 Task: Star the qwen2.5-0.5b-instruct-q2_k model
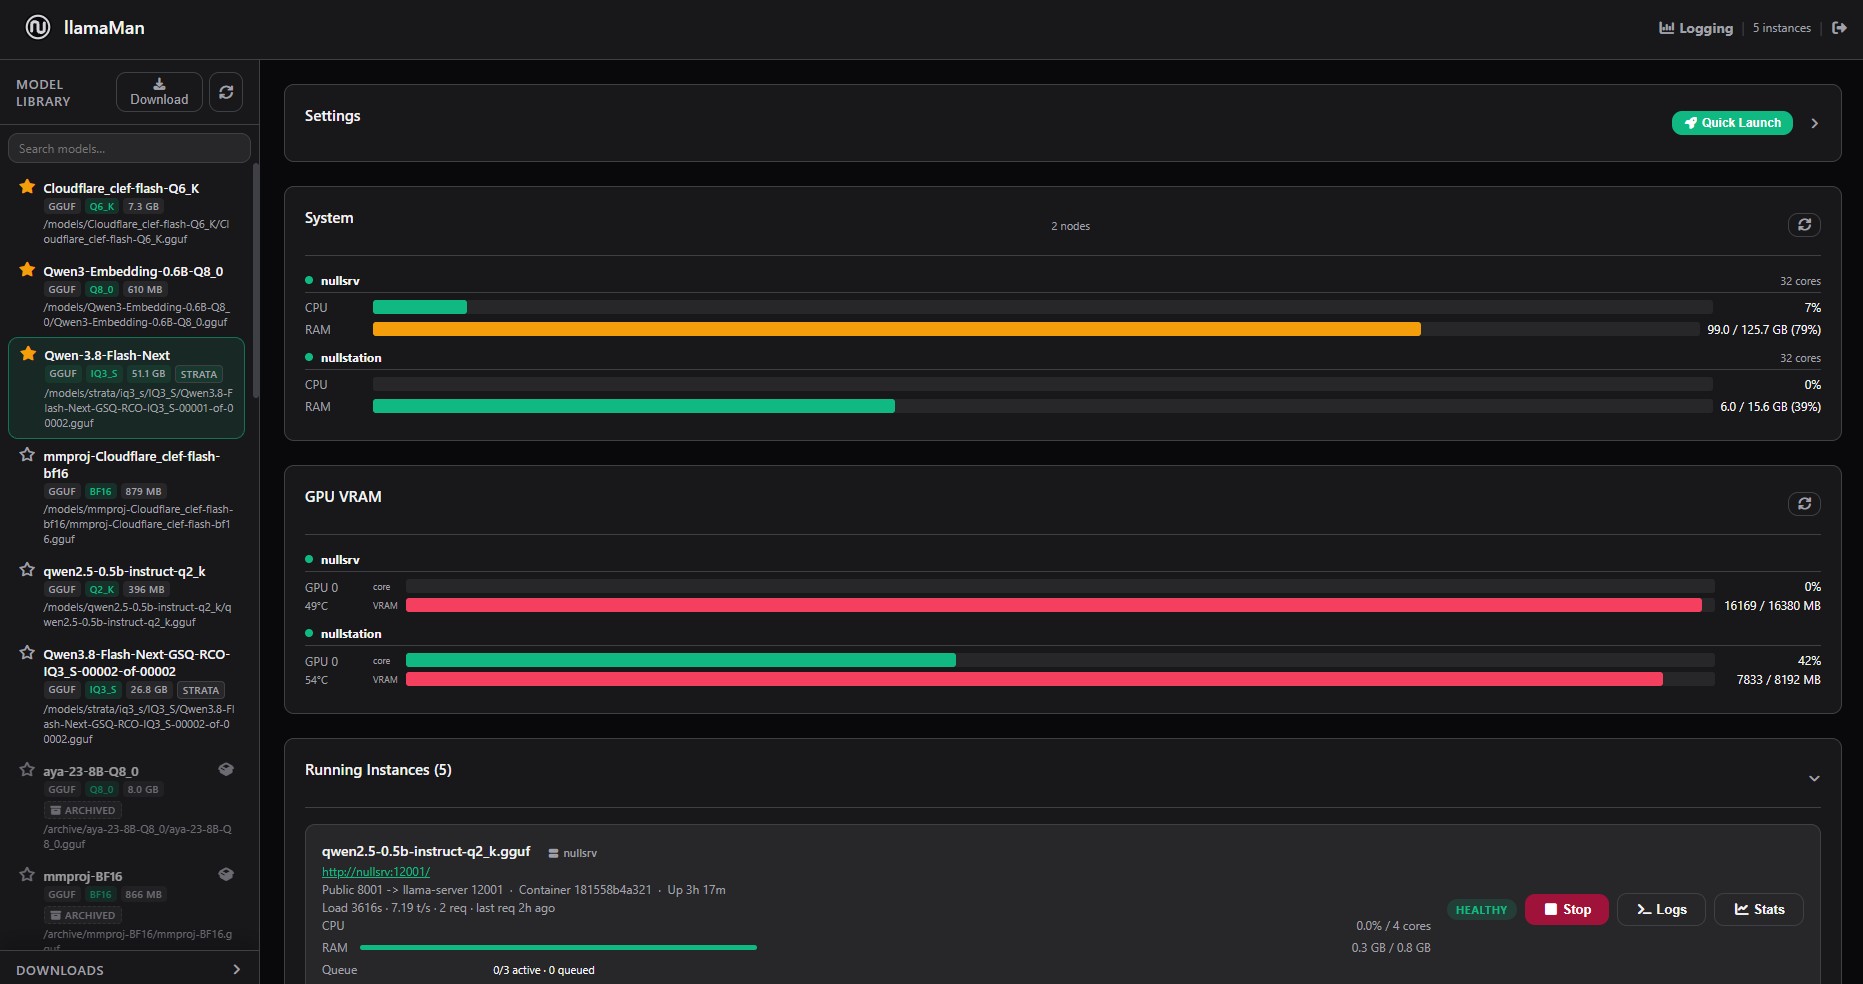(x=27, y=570)
